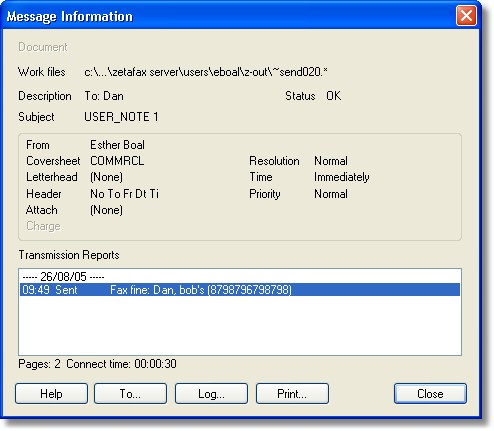
Task: Click the To: Dan description value
Action: tap(104, 96)
